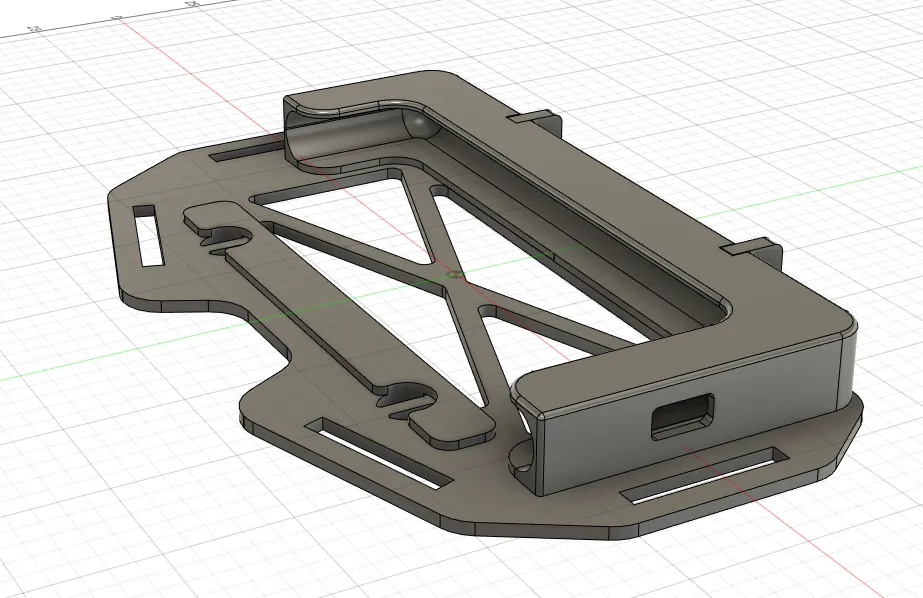Pick the origin point at the cross brace center
The image size is (923, 598).
pyautogui.click(x=454, y=274)
